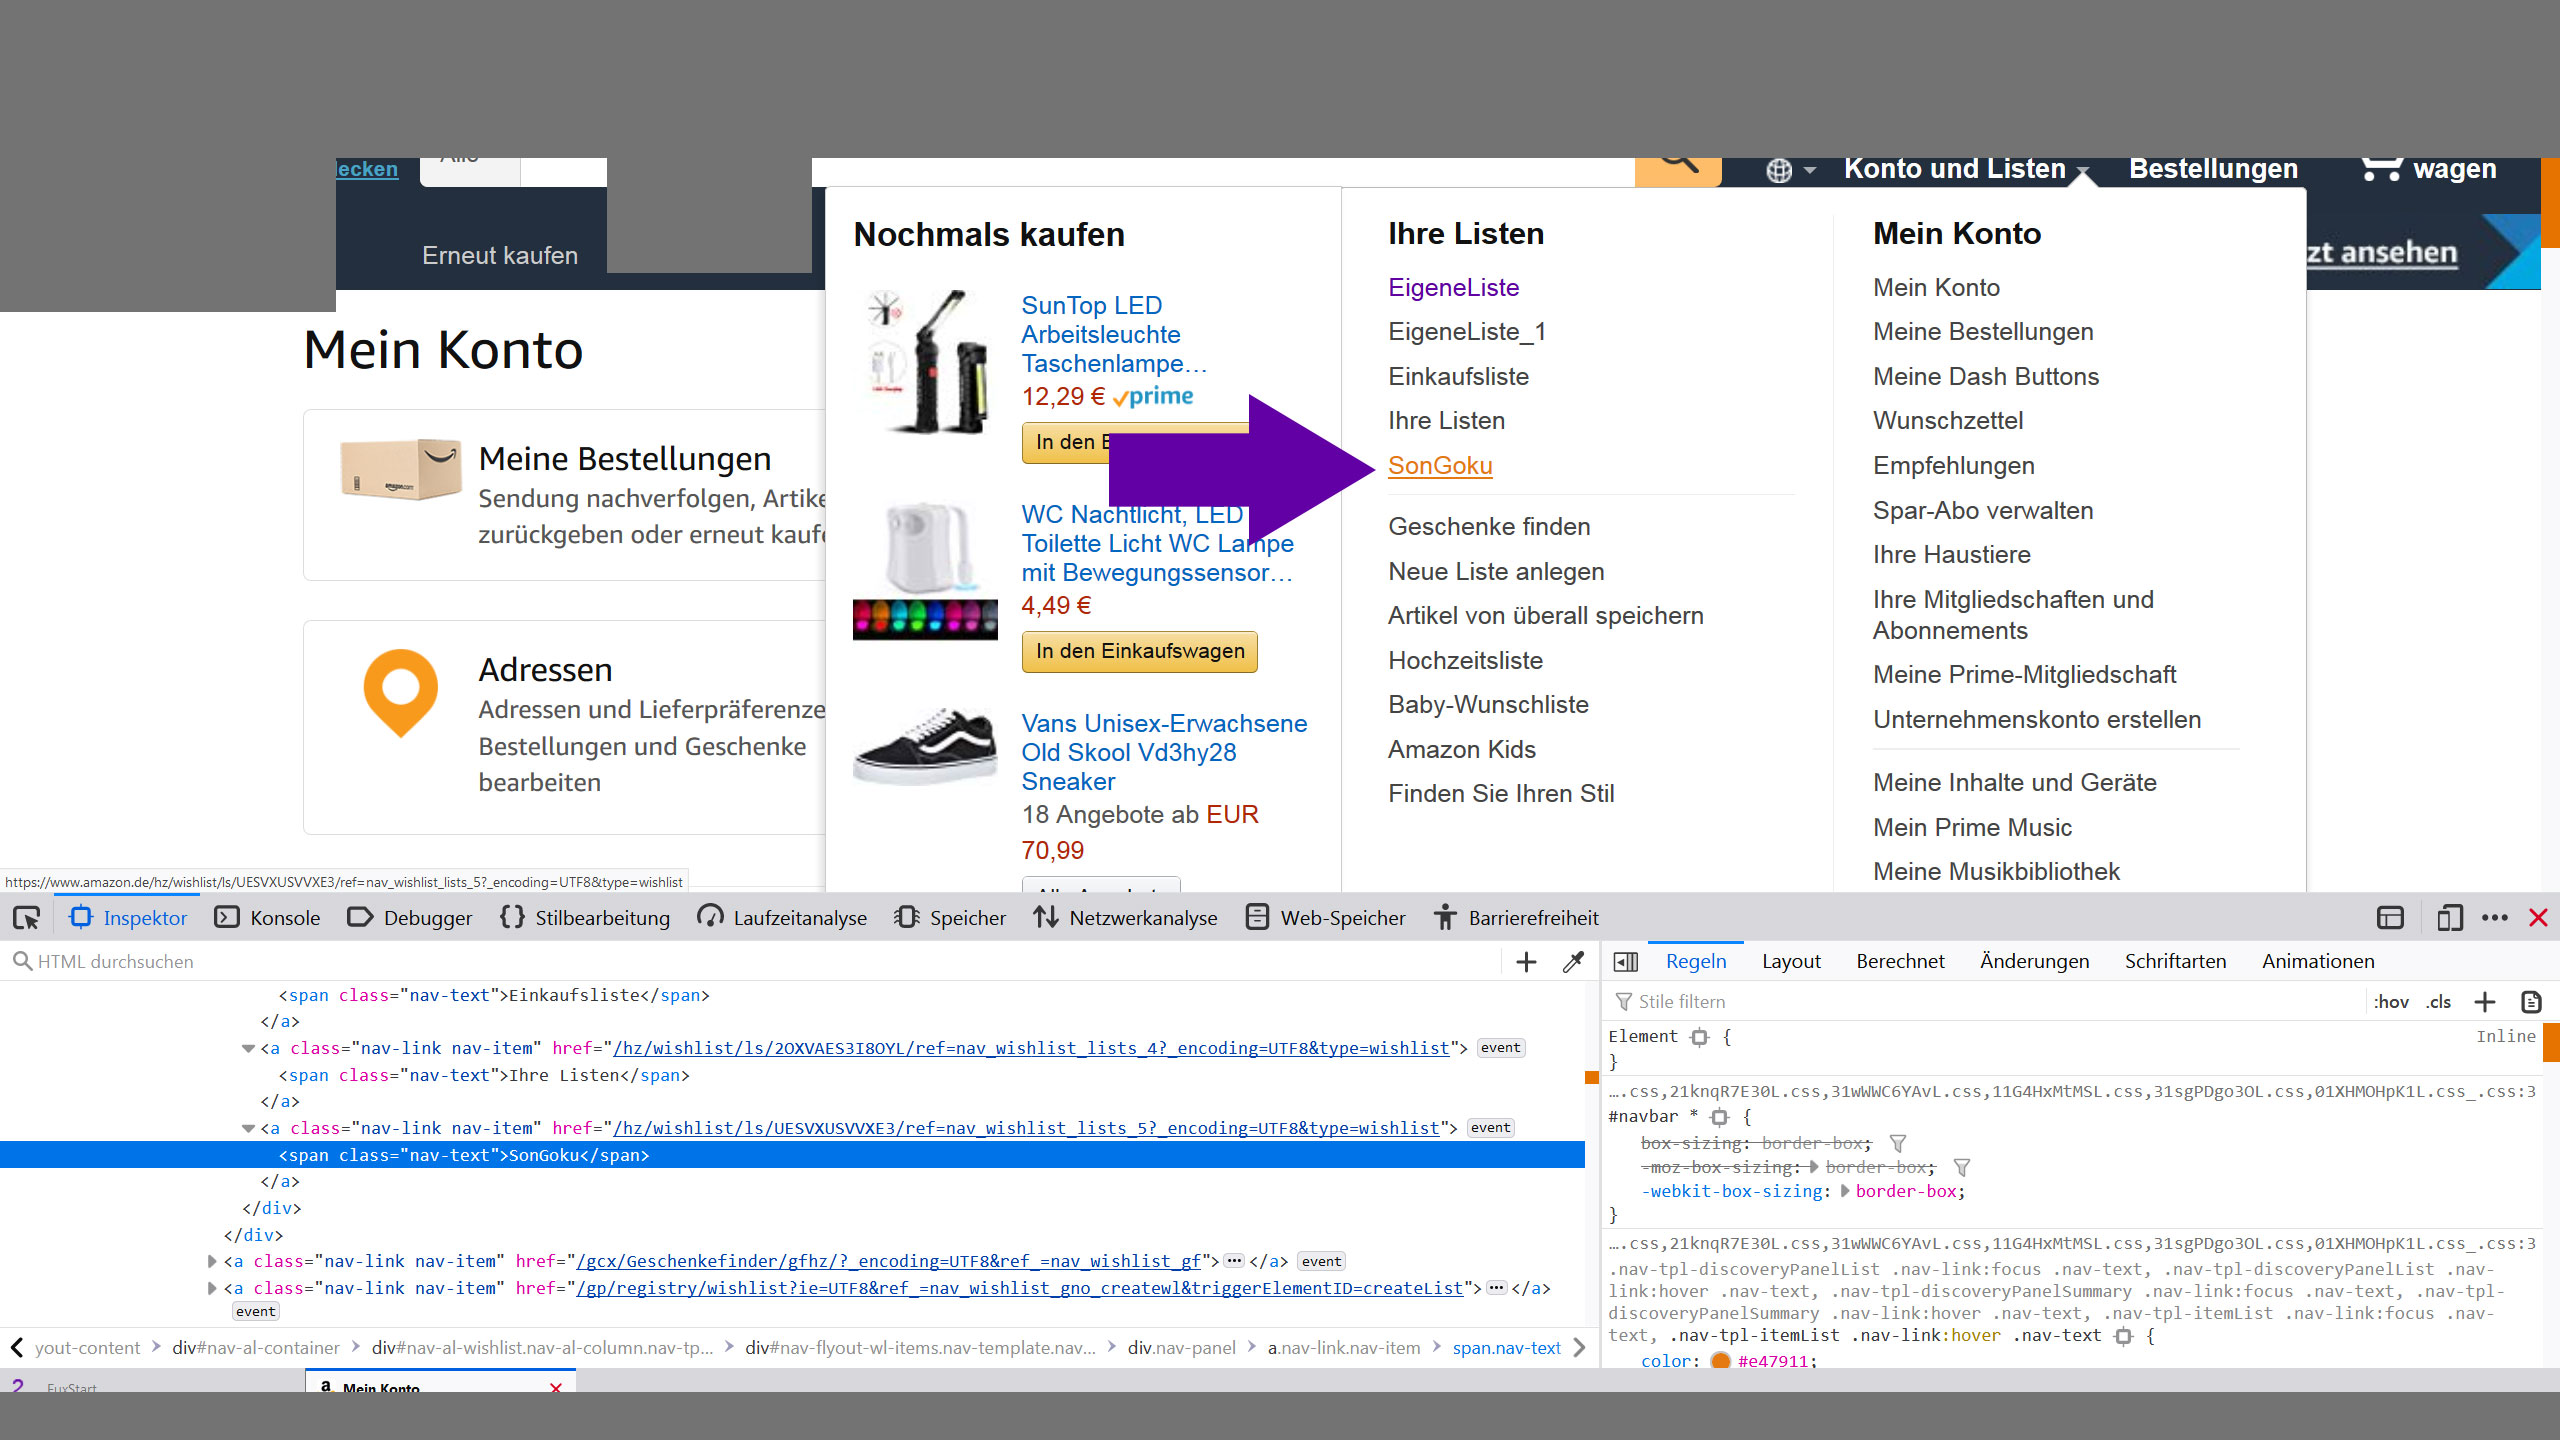Toggle the responsive design mode icon
Image resolution: width=2560 pixels, height=1440 pixels.
pyautogui.click(x=2449, y=917)
